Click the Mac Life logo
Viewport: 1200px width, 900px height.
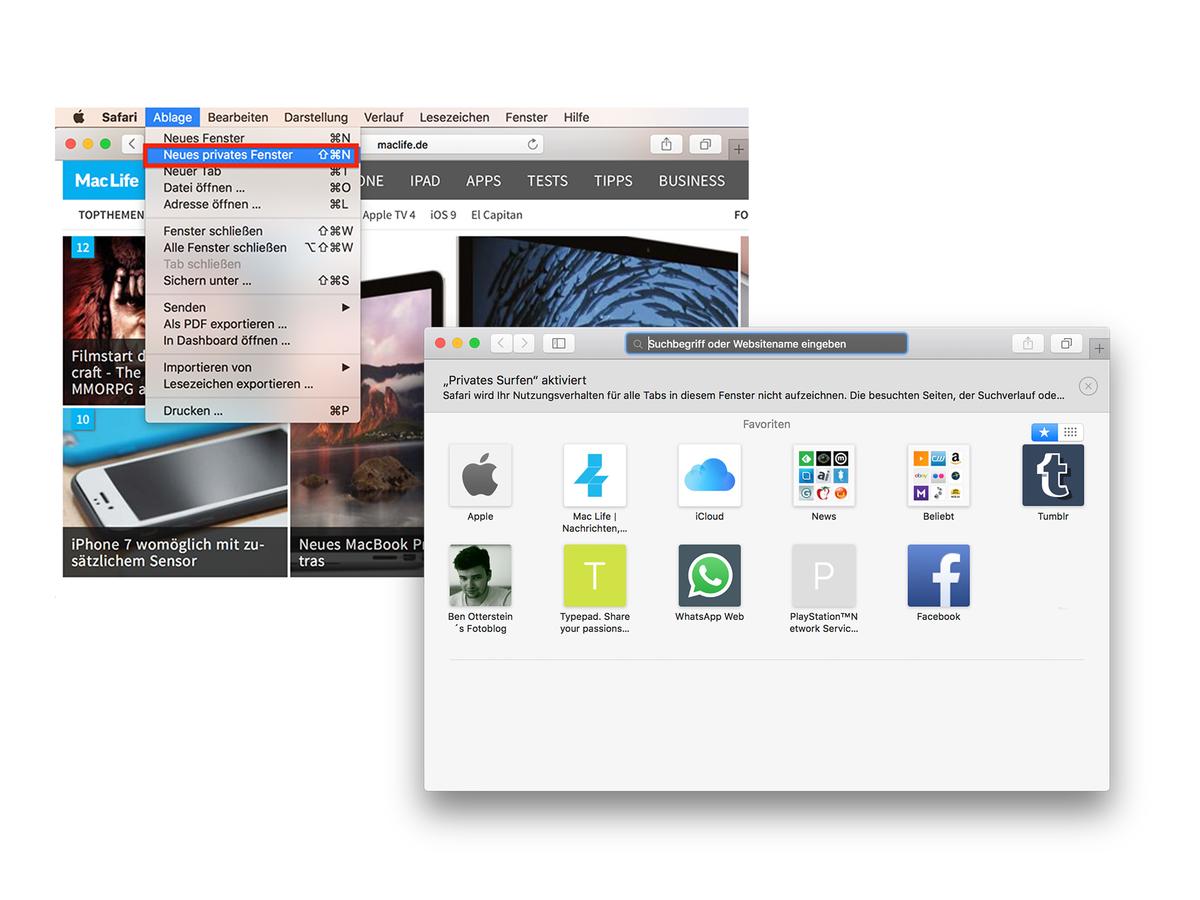tap(107, 180)
